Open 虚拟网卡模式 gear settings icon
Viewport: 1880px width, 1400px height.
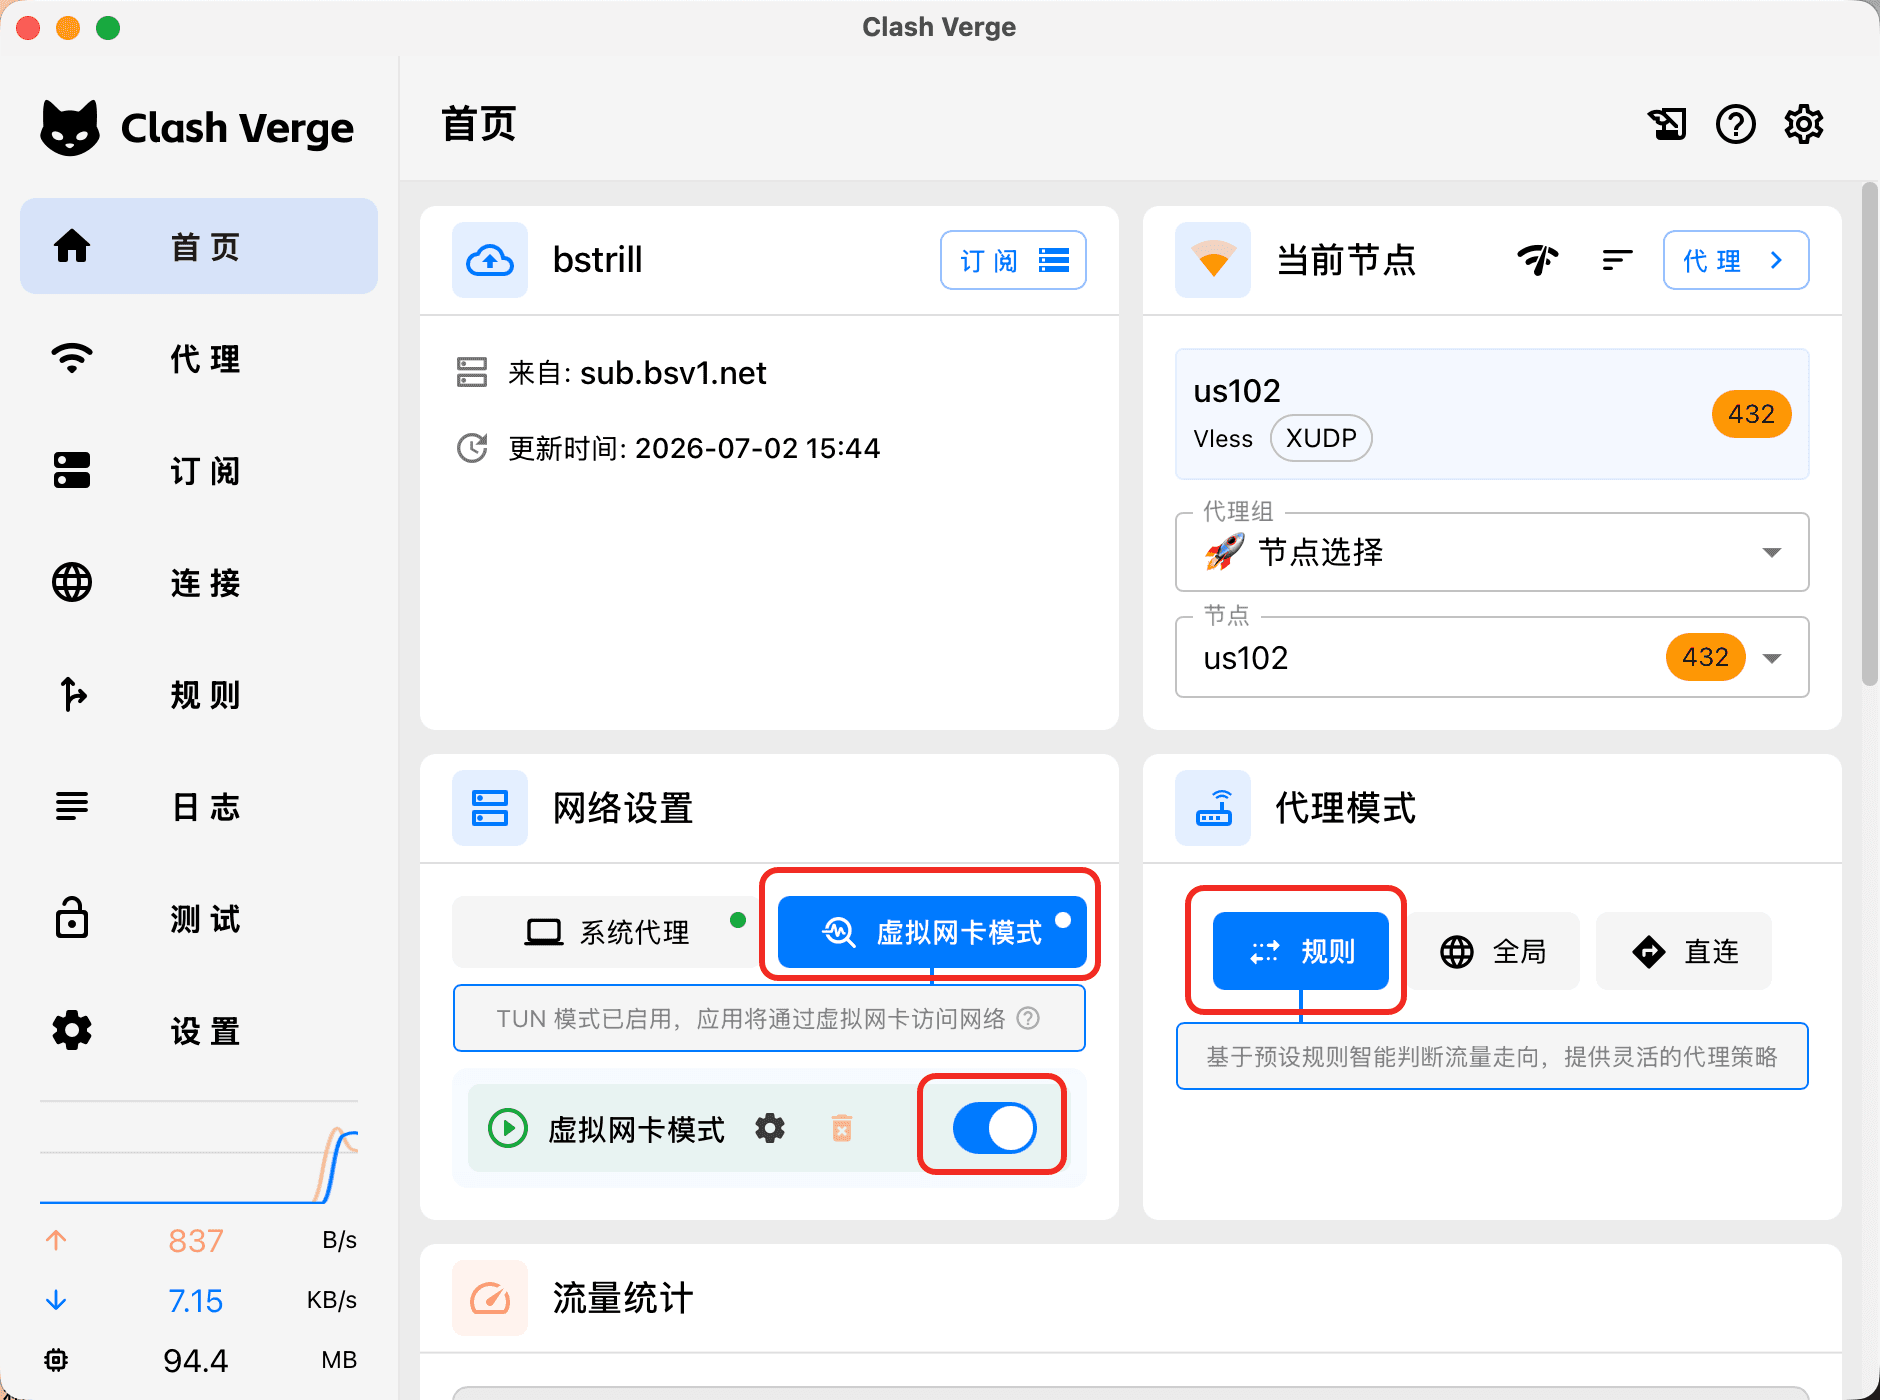click(x=770, y=1129)
